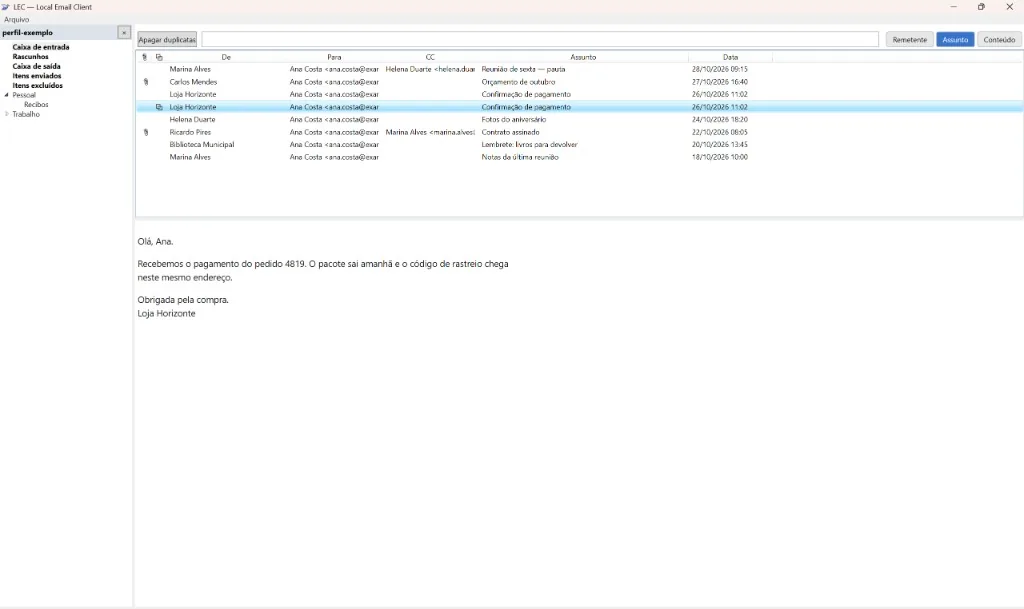Select sender Biblioteca Municipal in list
This screenshot has height=609, width=1024.
202,145
